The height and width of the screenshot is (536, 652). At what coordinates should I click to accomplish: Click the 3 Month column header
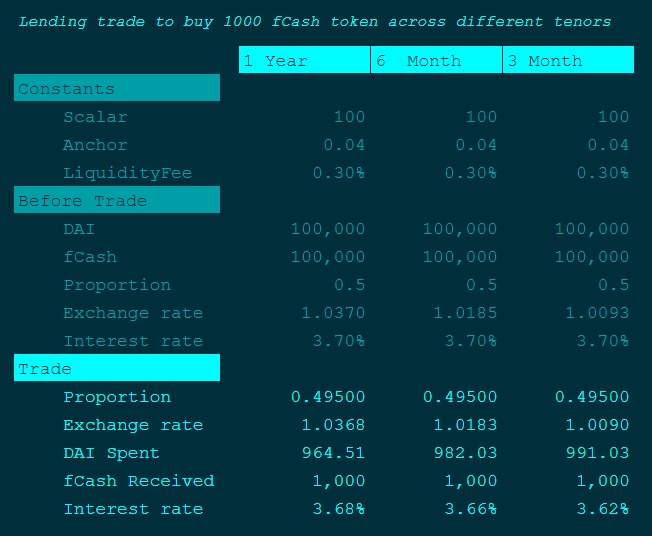pos(568,60)
